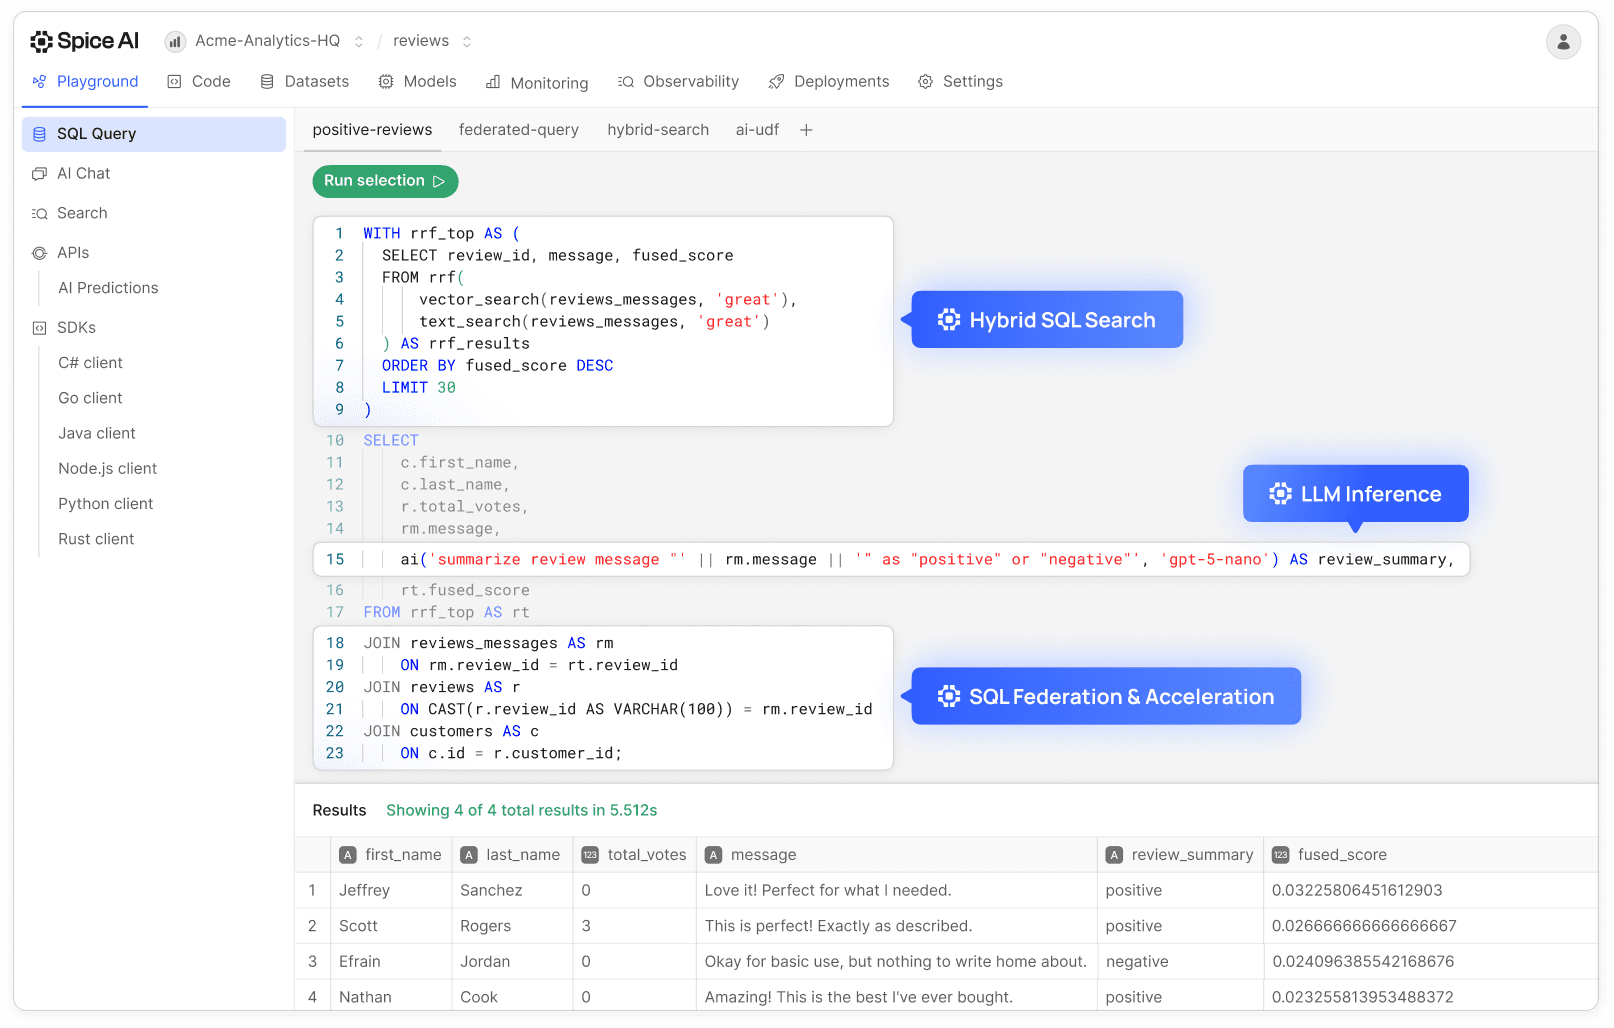The height and width of the screenshot is (1028, 1614).
Task: Collapse the SDKs sidebar section
Action: click(77, 327)
